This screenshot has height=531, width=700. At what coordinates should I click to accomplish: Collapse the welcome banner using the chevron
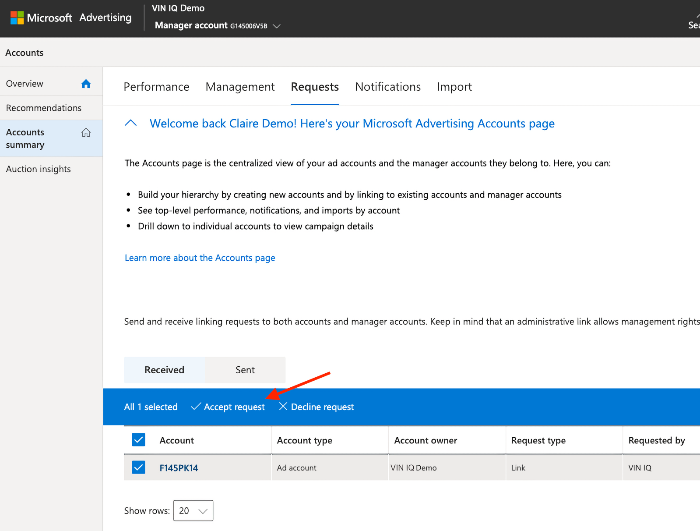pos(131,123)
